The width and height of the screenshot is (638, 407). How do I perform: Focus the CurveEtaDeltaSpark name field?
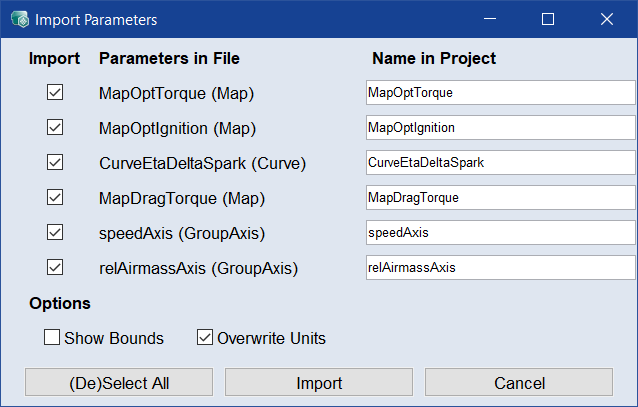coord(500,162)
